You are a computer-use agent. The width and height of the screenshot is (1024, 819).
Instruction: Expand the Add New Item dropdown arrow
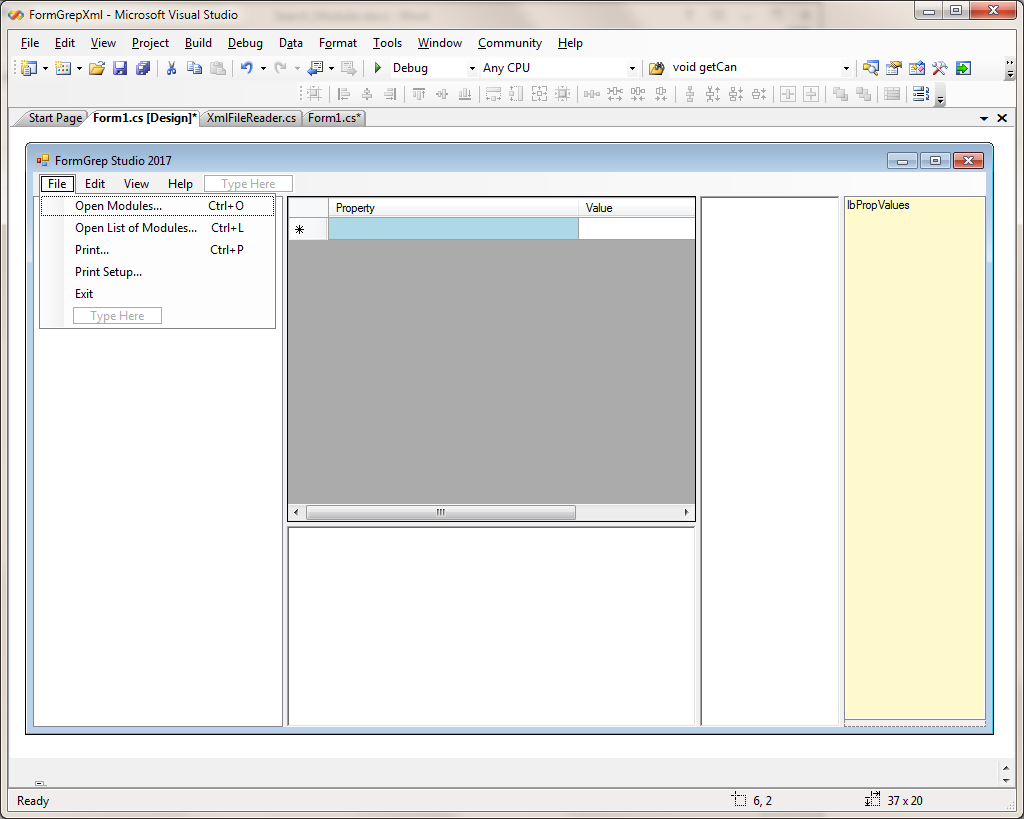click(79, 68)
